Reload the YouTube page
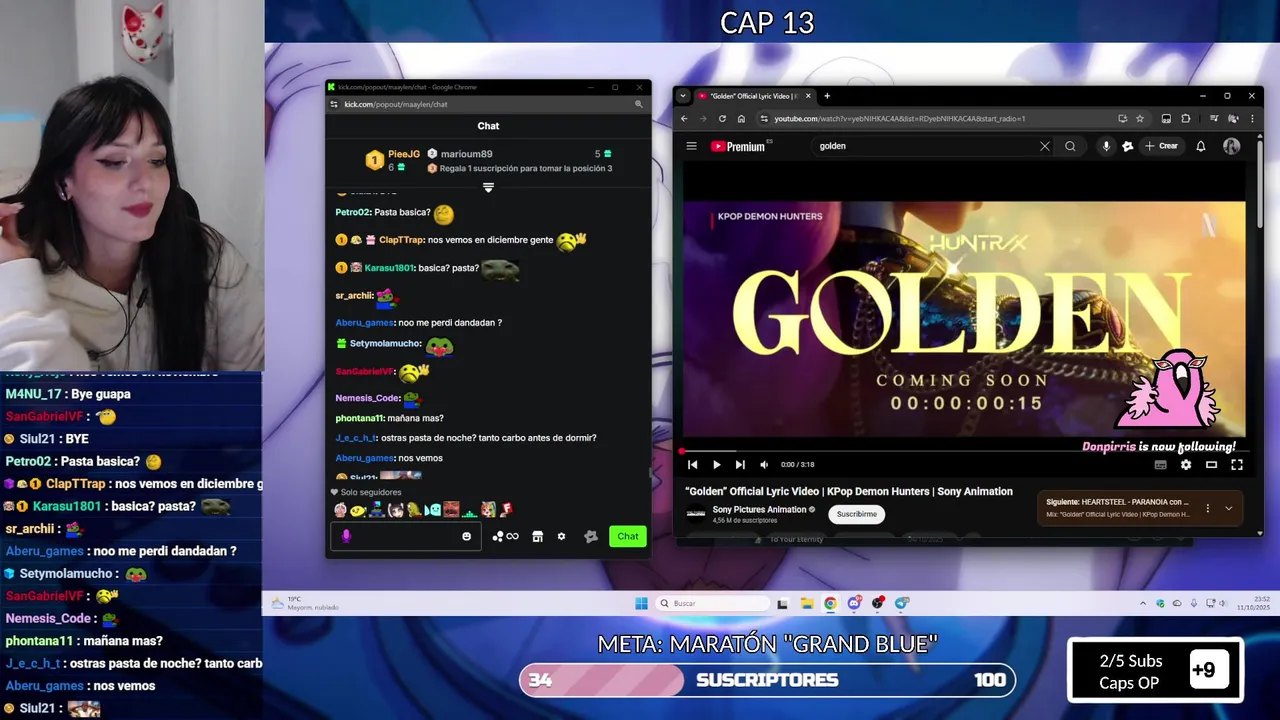The width and height of the screenshot is (1280, 720). 722,119
